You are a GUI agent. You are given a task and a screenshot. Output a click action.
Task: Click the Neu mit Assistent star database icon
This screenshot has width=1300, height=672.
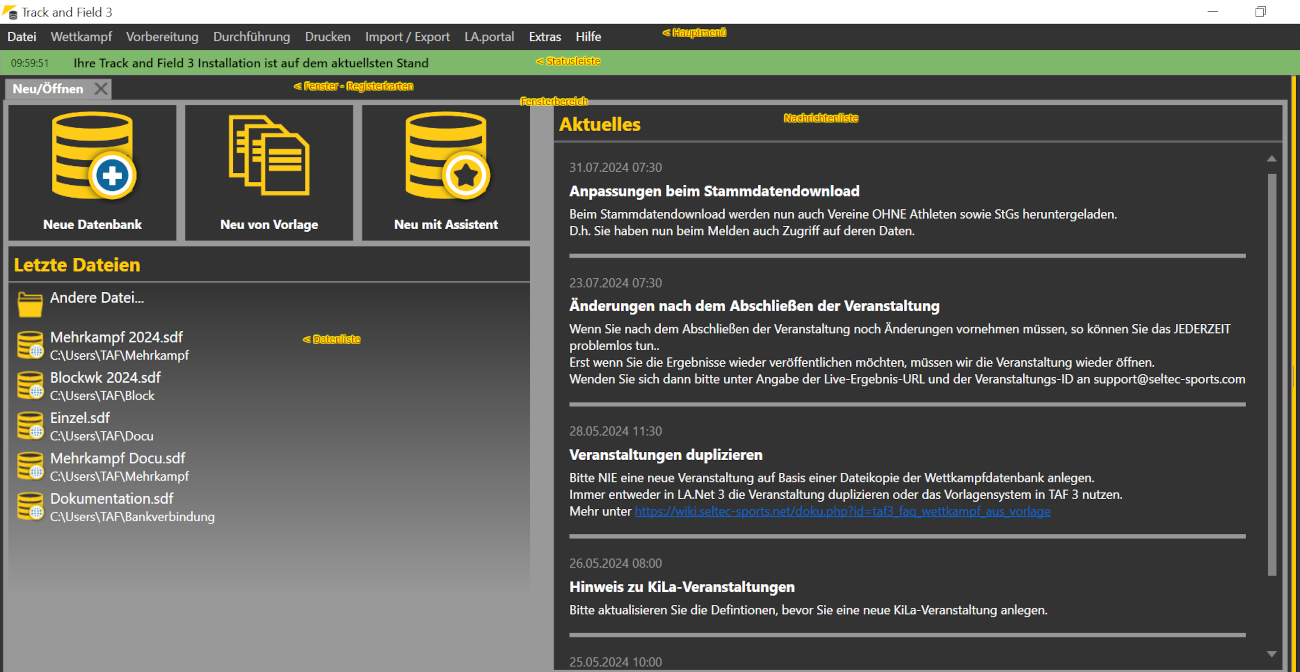[447, 156]
